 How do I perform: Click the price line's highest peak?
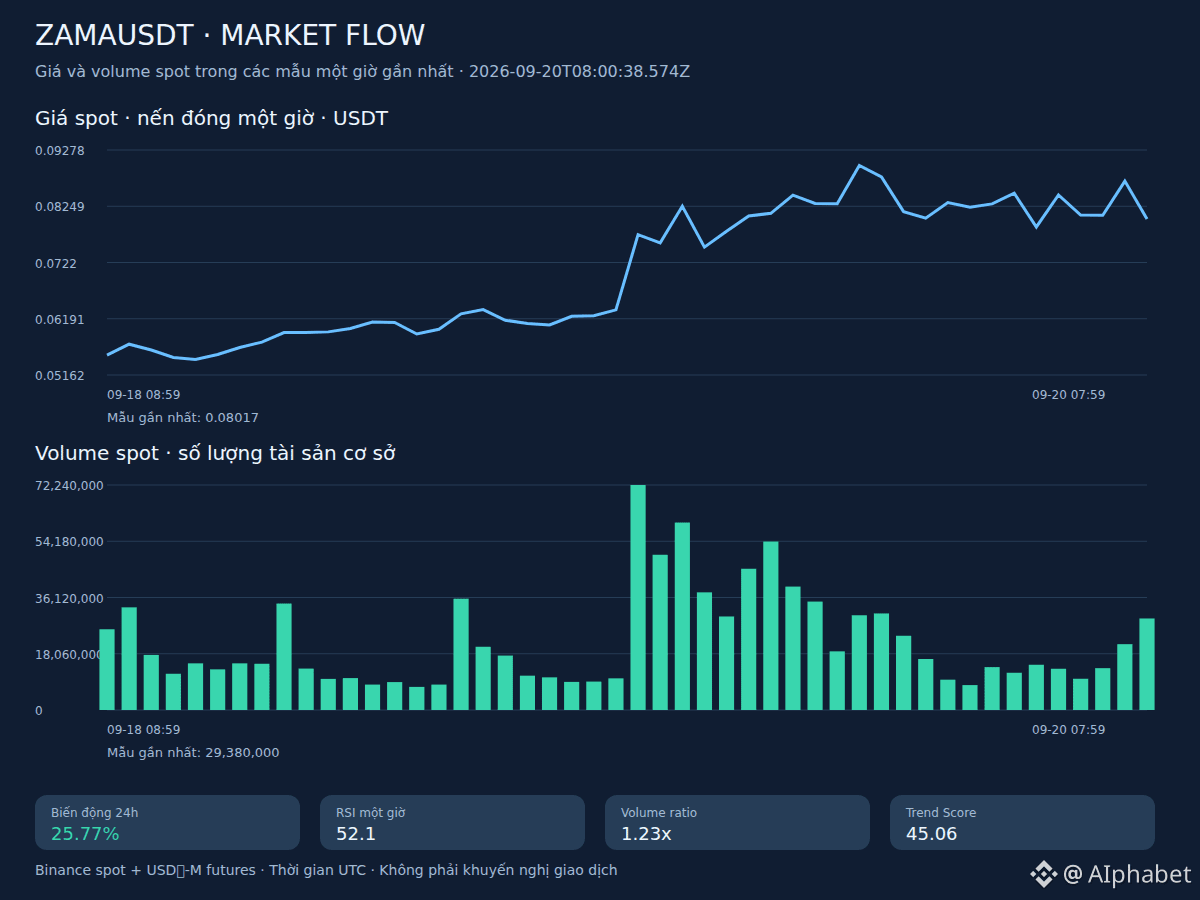tap(859, 166)
